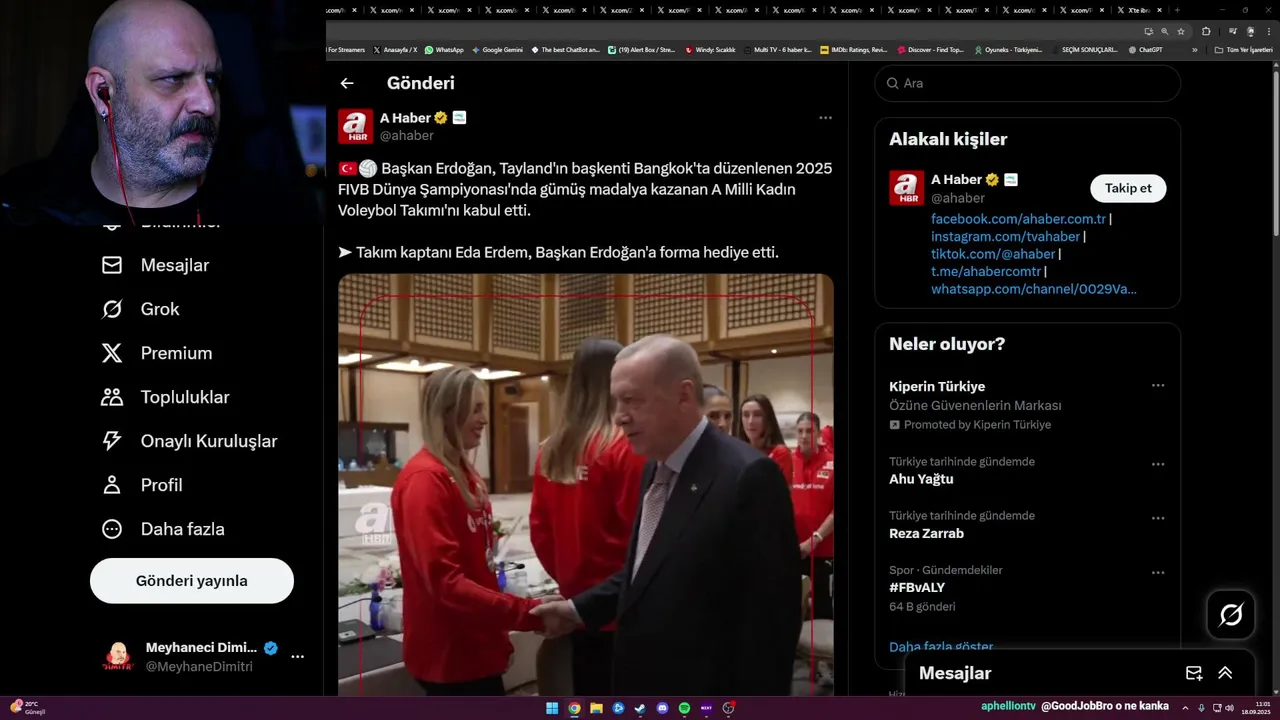Image resolution: width=1280 pixels, height=720 pixels.
Task: Open the post's more options menu
Action: 825,118
